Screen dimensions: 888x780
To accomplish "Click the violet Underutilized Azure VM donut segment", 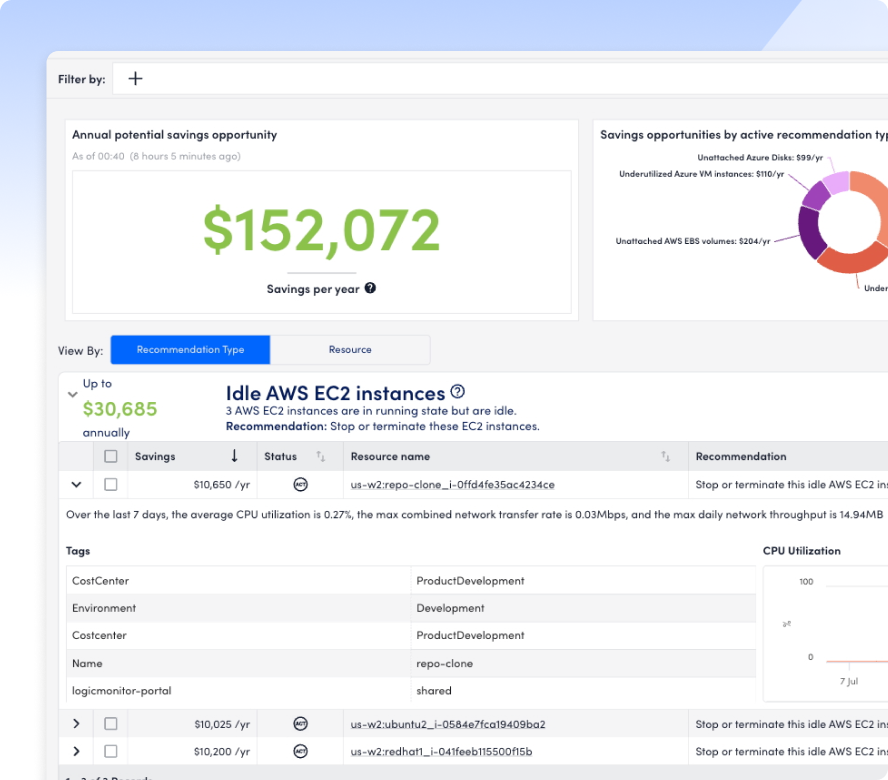I will (816, 196).
